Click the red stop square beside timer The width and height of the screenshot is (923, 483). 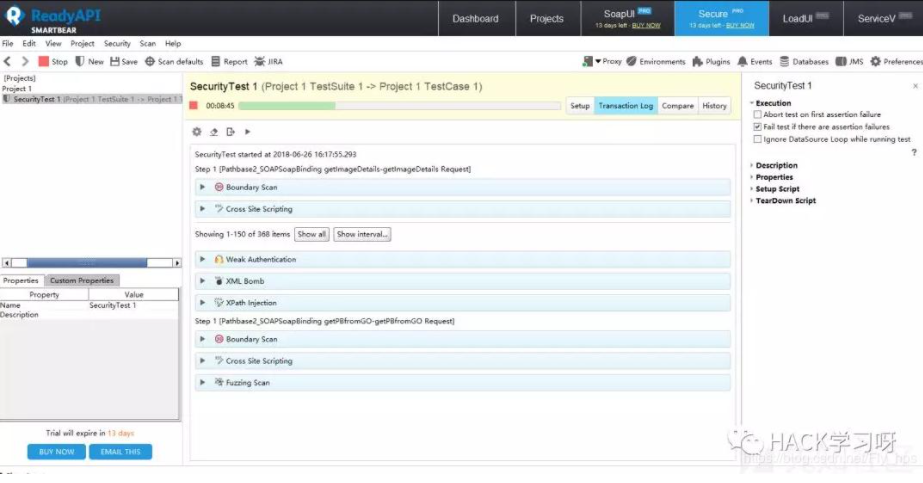click(x=194, y=105)
